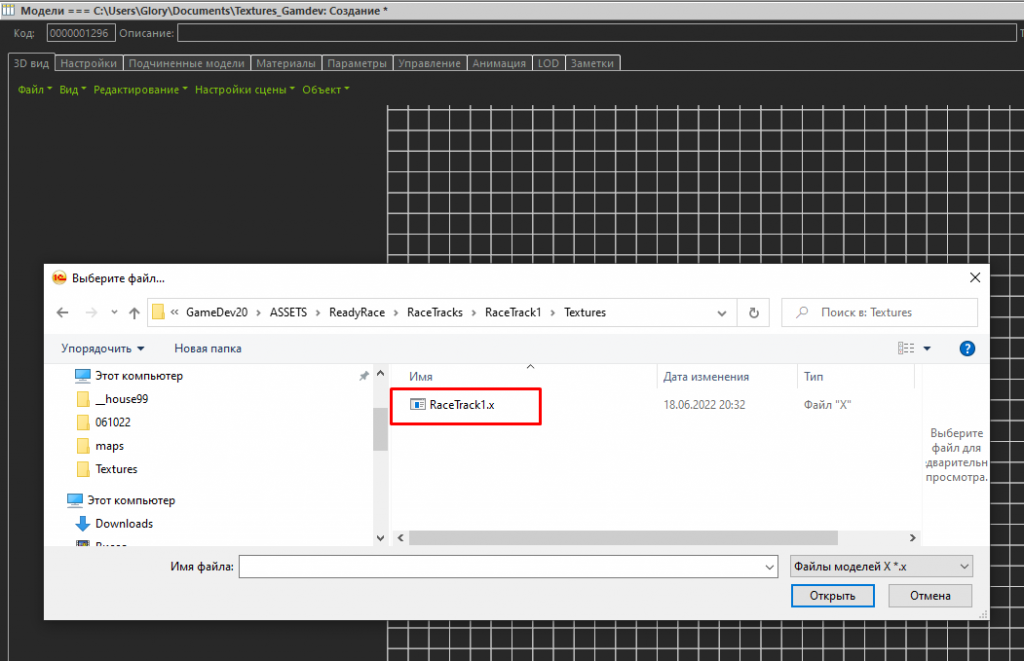Click horizontal scrollbar in file list
This screenshot has height=661, width=1024.
(x=624, y=538)
